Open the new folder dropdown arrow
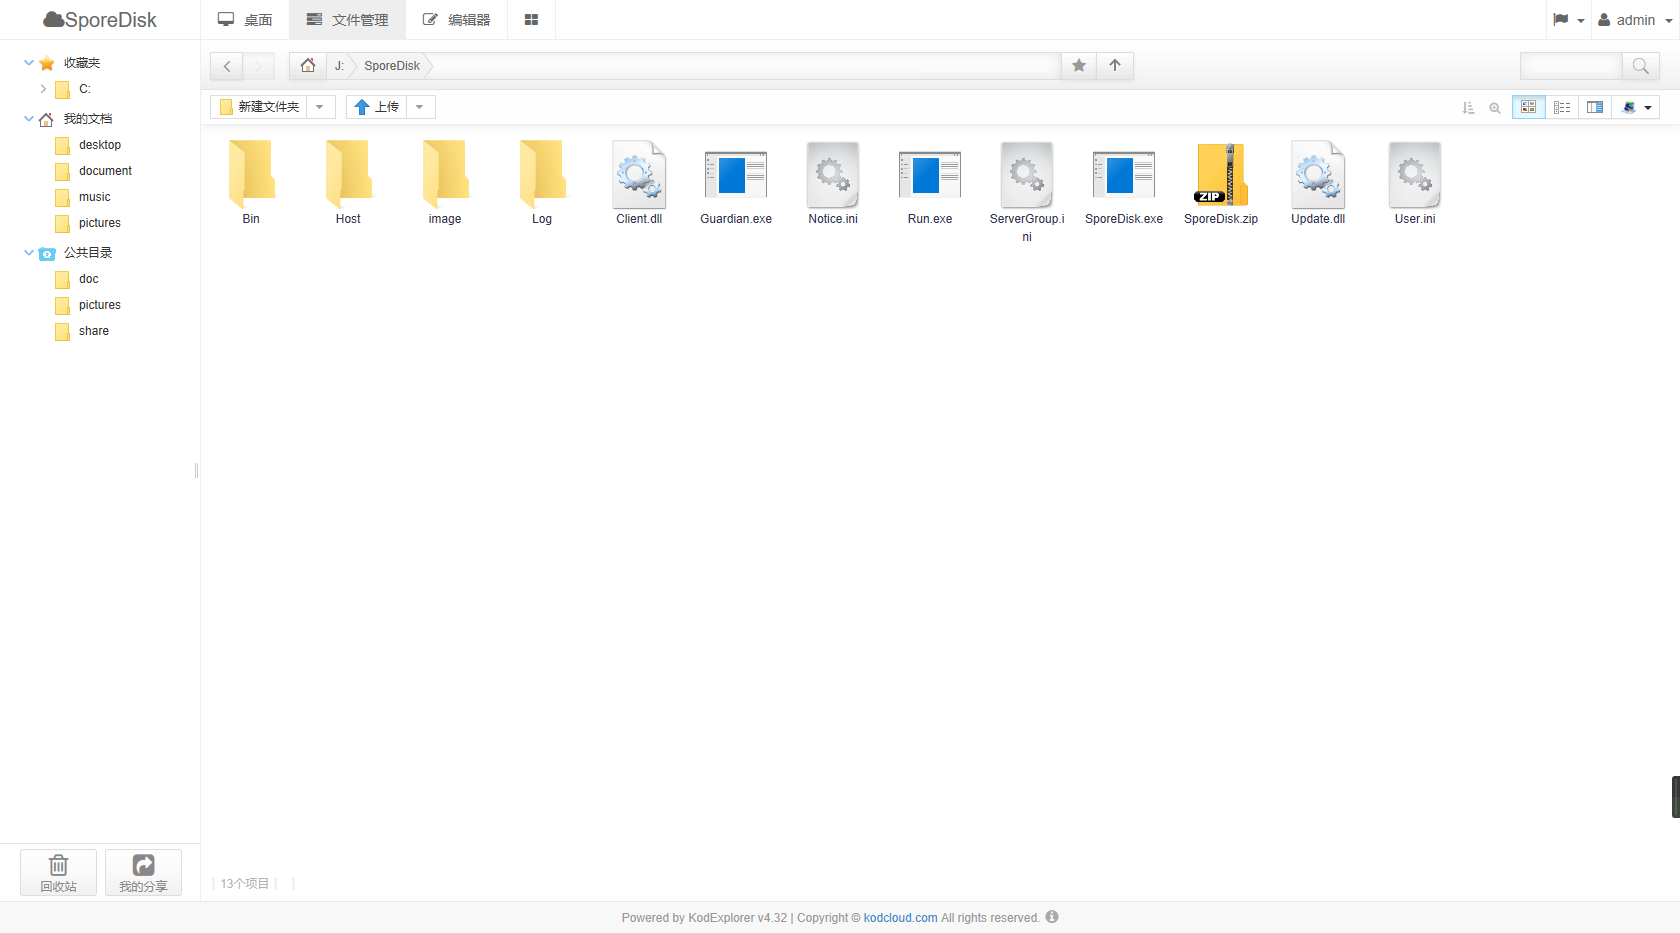 coord(320,107)
